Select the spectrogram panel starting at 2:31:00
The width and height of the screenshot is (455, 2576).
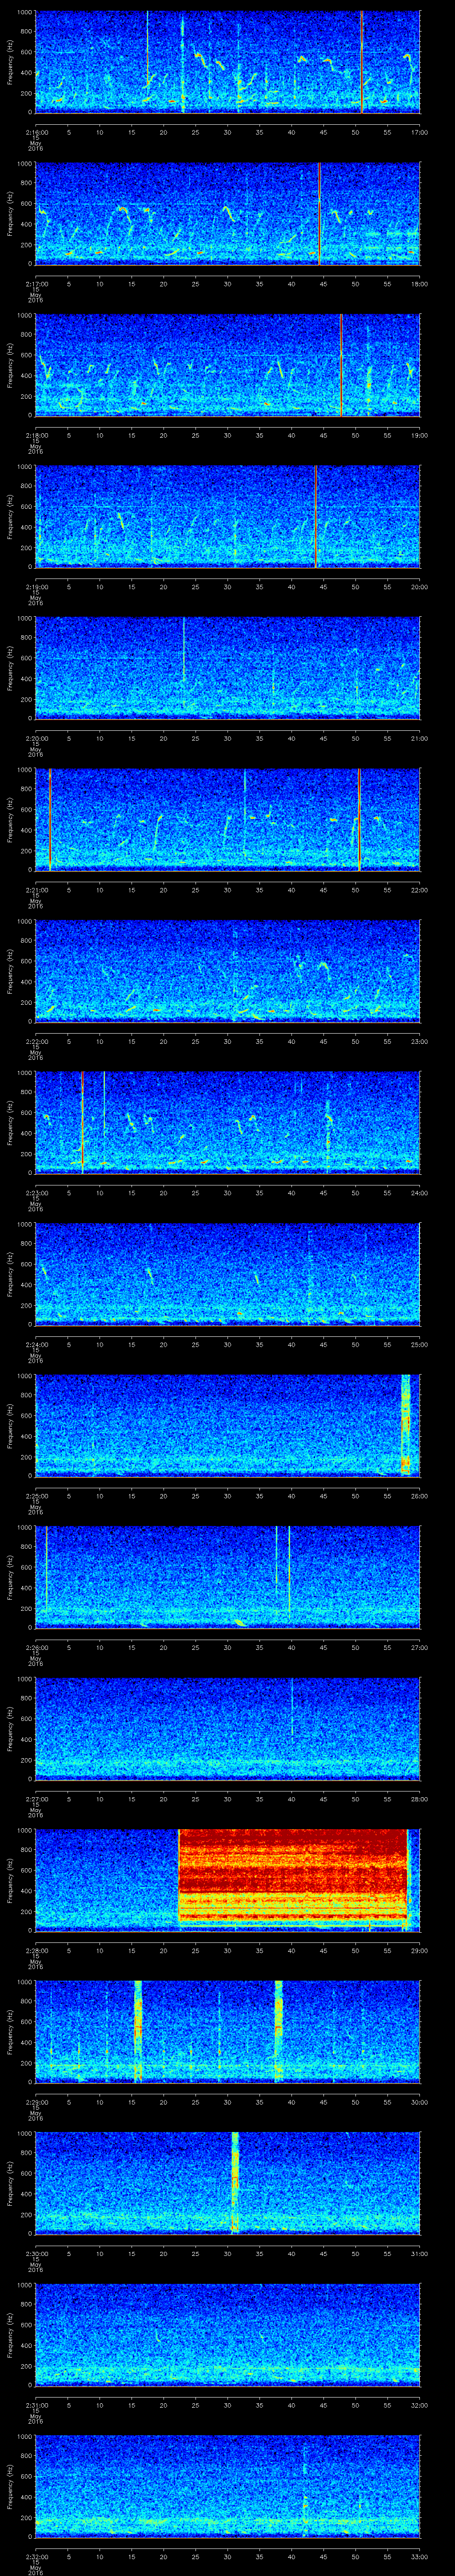(x=228, y=2334)
